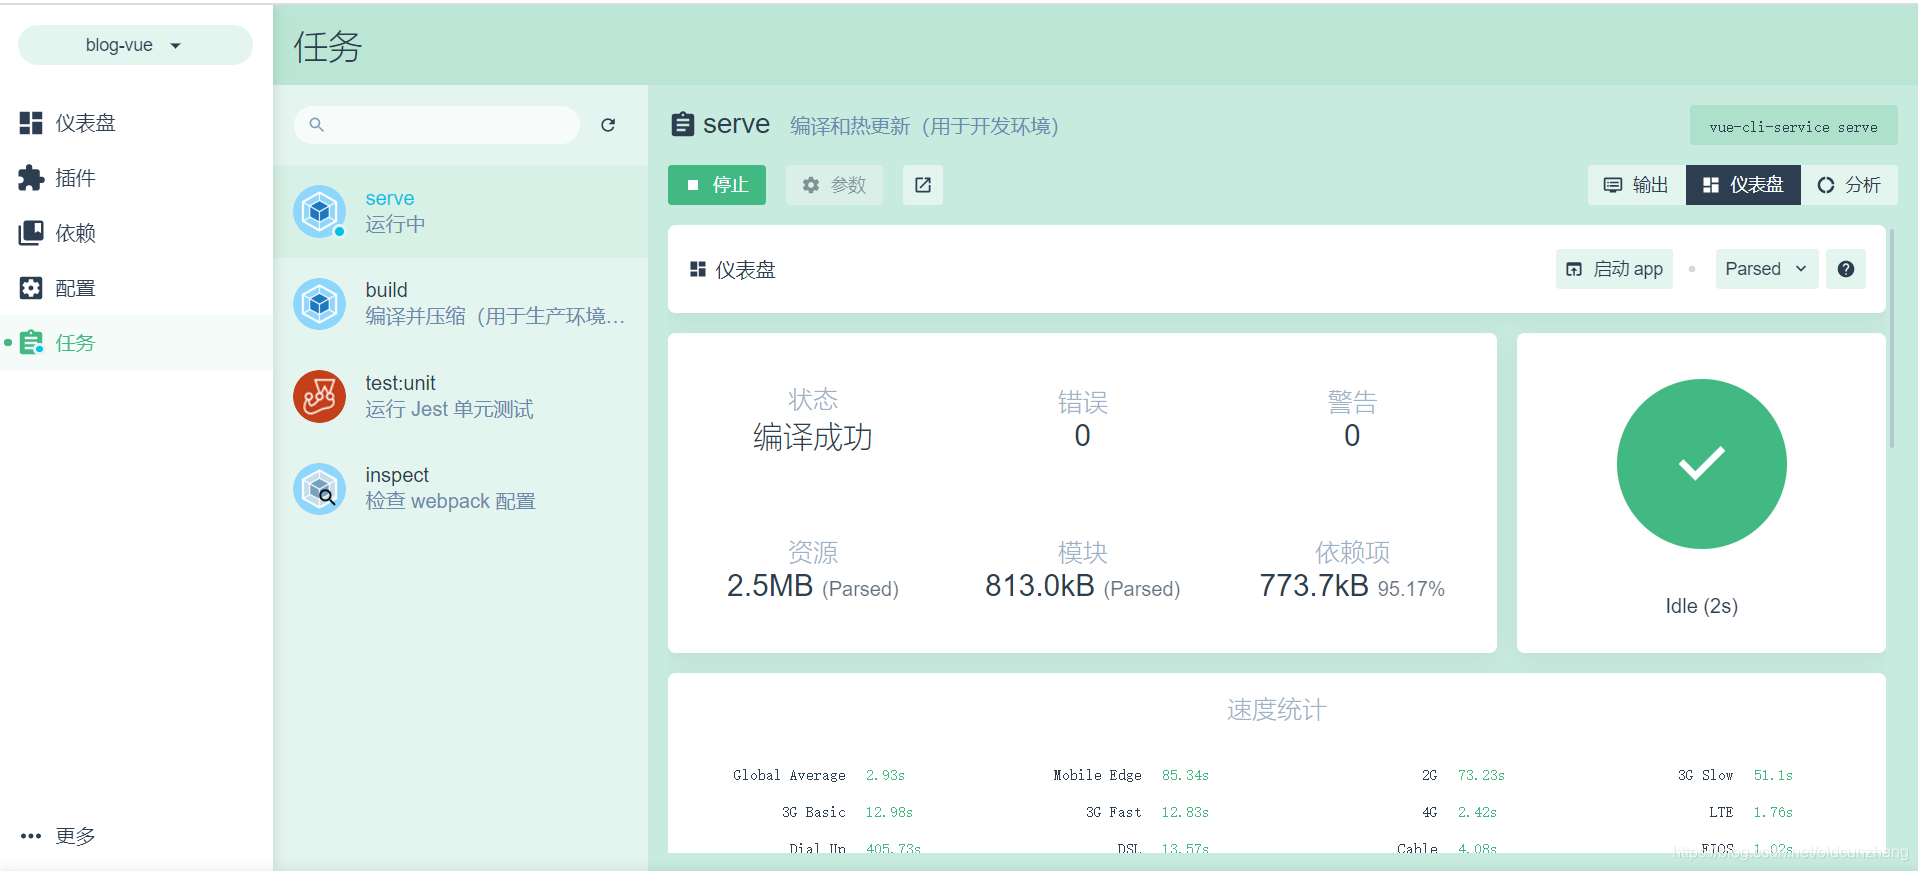Viewport: 1918px width, 871px height.
Task: Open help via question mark icon
Action: point(1846,269)
